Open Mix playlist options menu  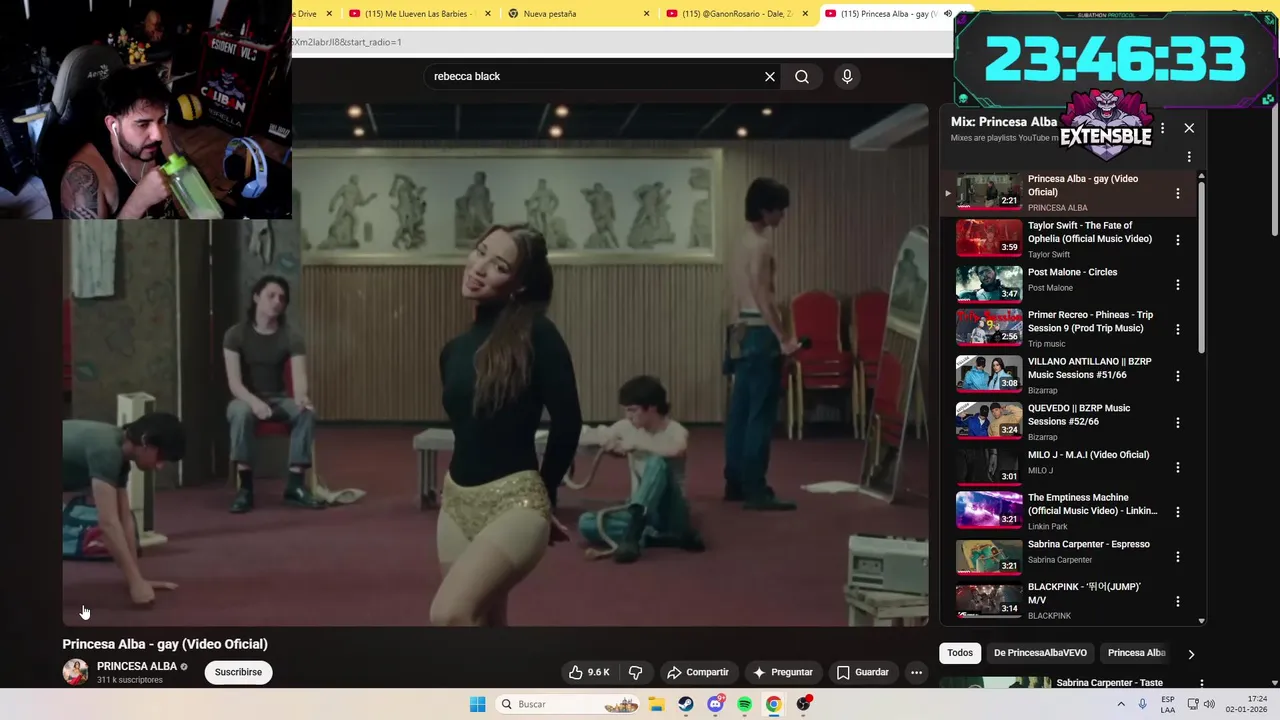click(x=1189, y=157)
